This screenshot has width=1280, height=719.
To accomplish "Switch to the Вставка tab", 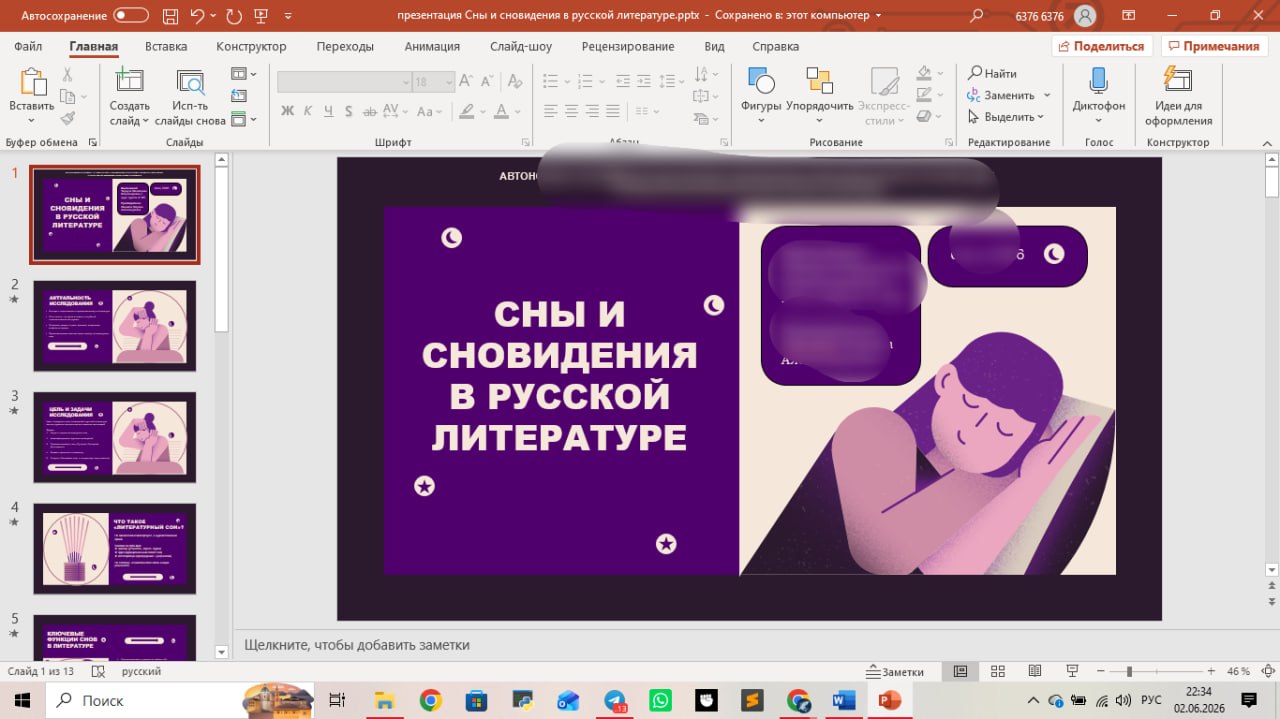I will (166, 46).
